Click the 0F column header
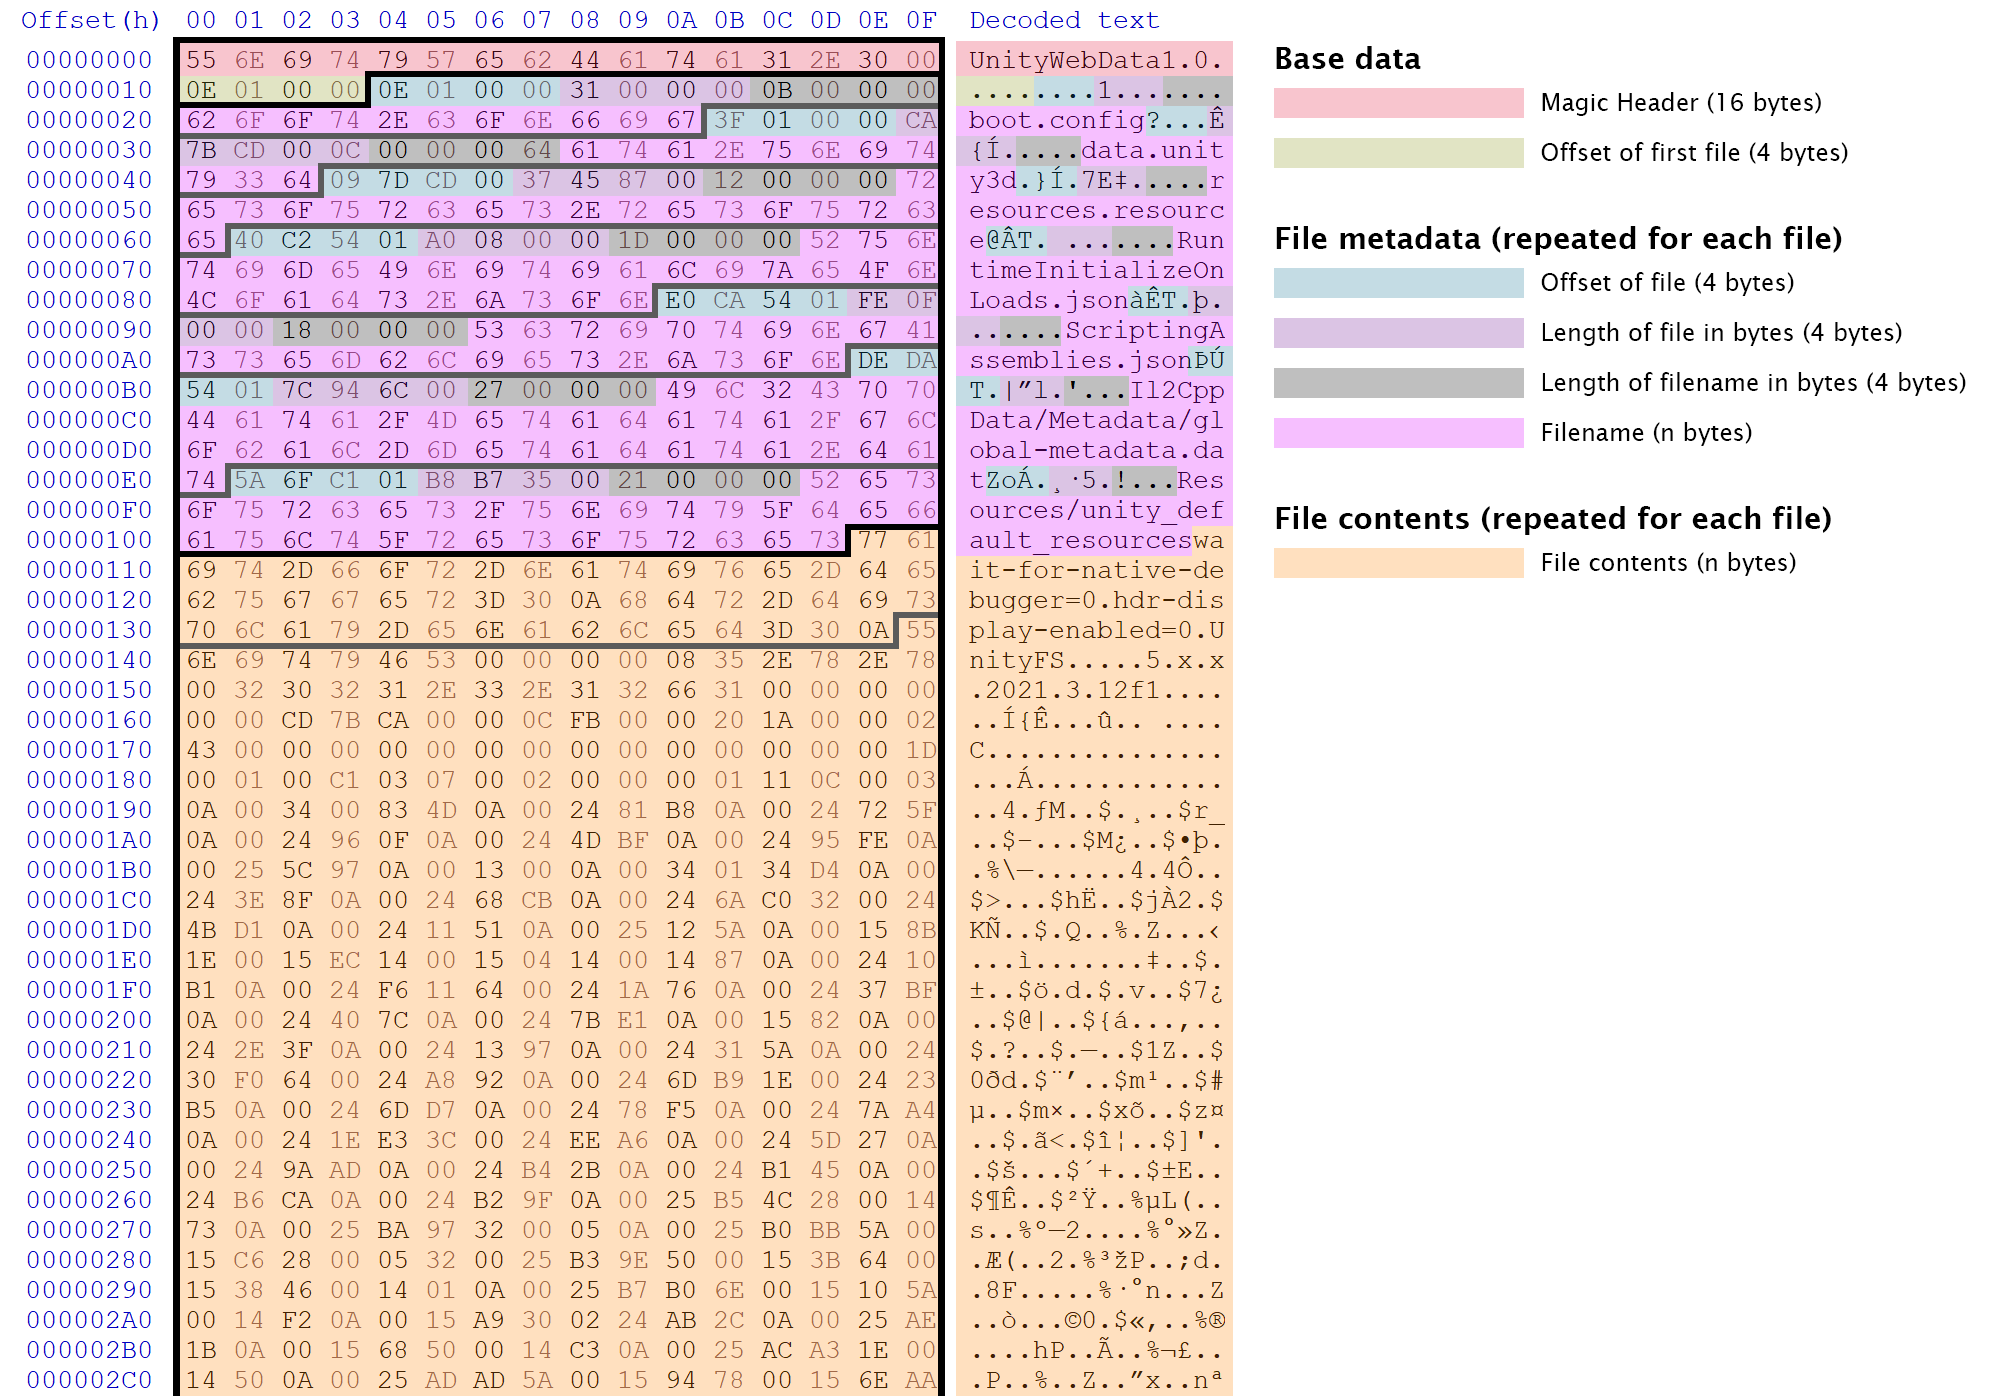This screenshot has width=2000, height=1396. point(921,20)
